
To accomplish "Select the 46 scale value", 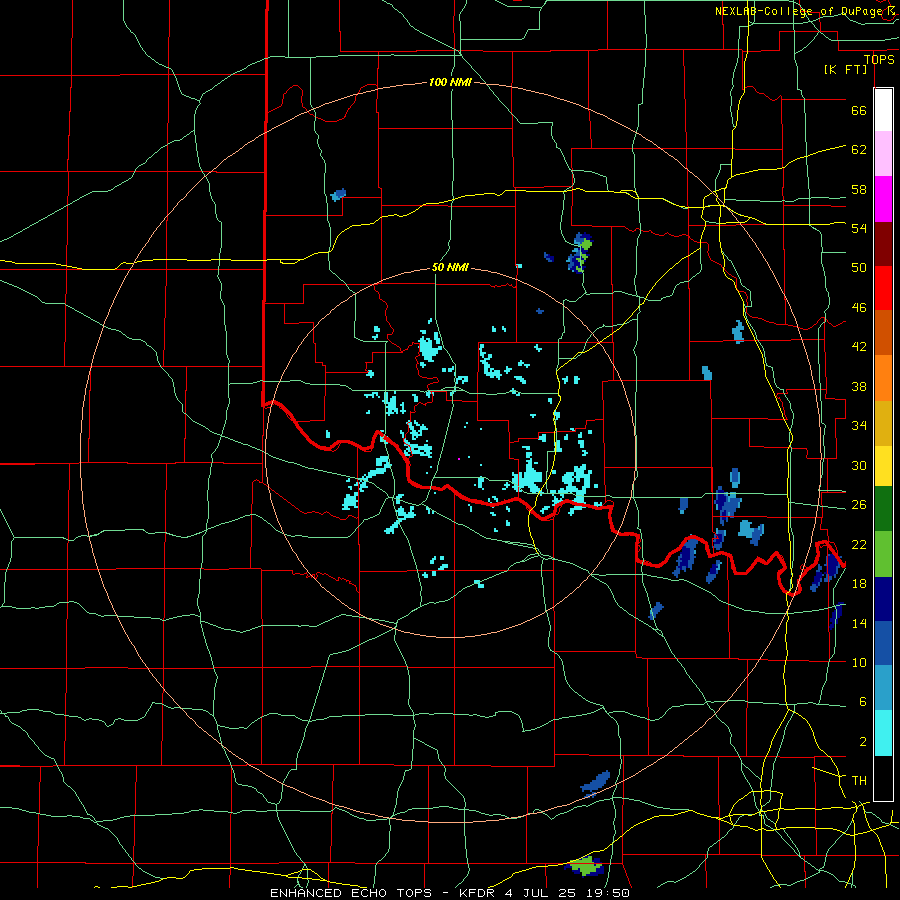I will click(859, 308).
